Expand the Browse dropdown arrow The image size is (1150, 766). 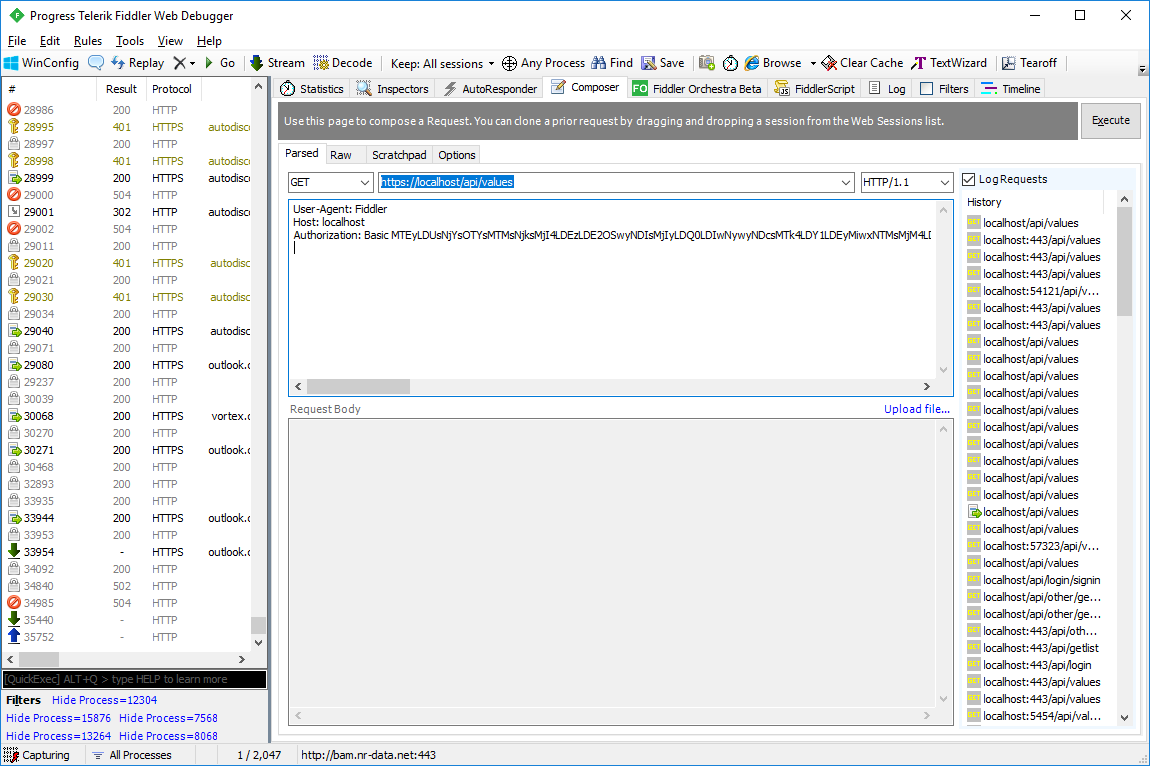coord(813,64)
